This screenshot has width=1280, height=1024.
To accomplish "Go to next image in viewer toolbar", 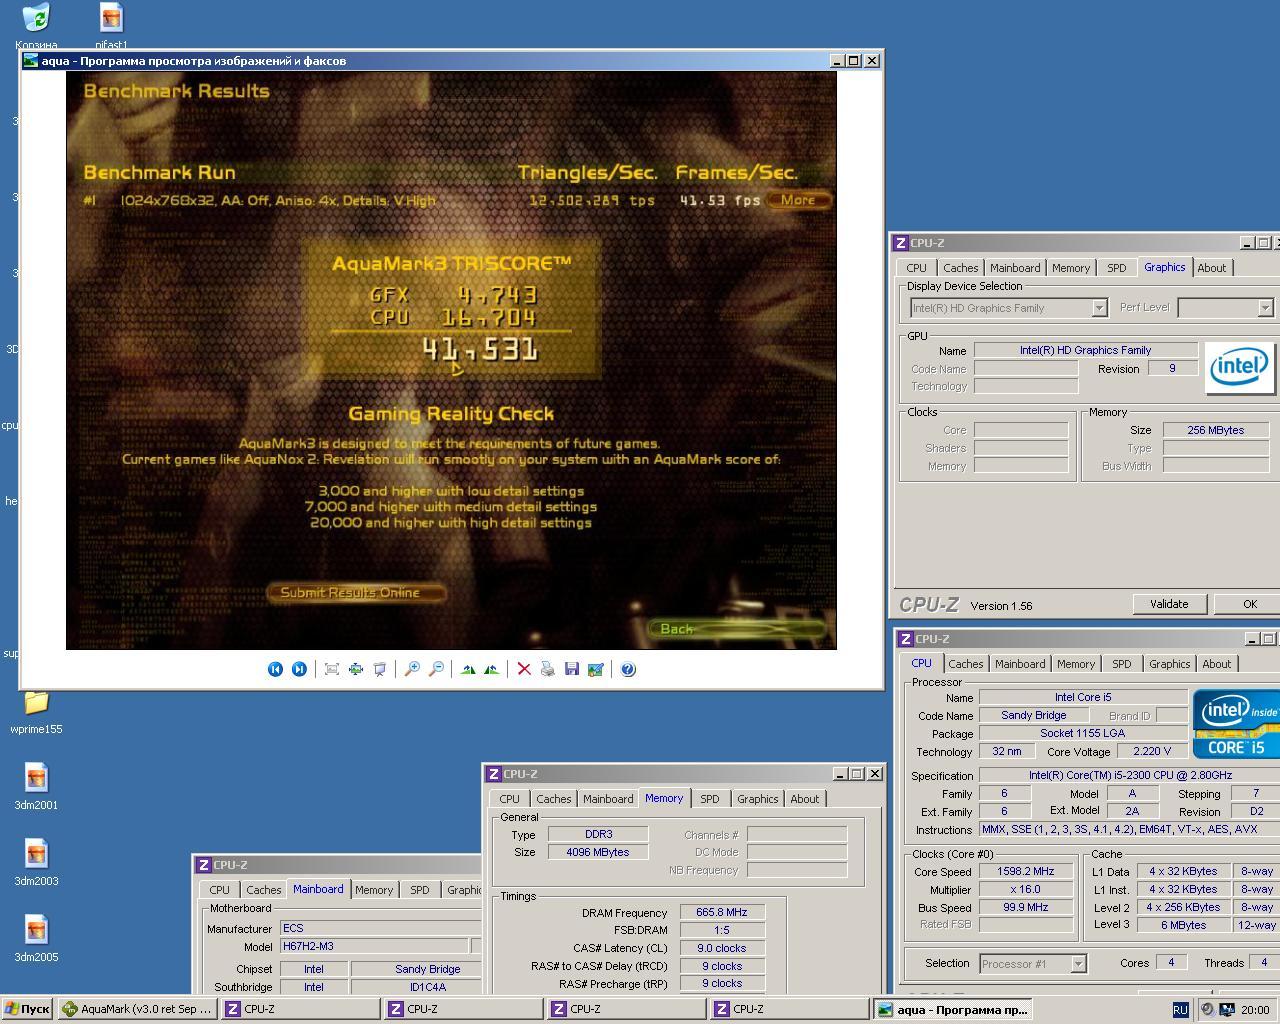I will point(299,669).
